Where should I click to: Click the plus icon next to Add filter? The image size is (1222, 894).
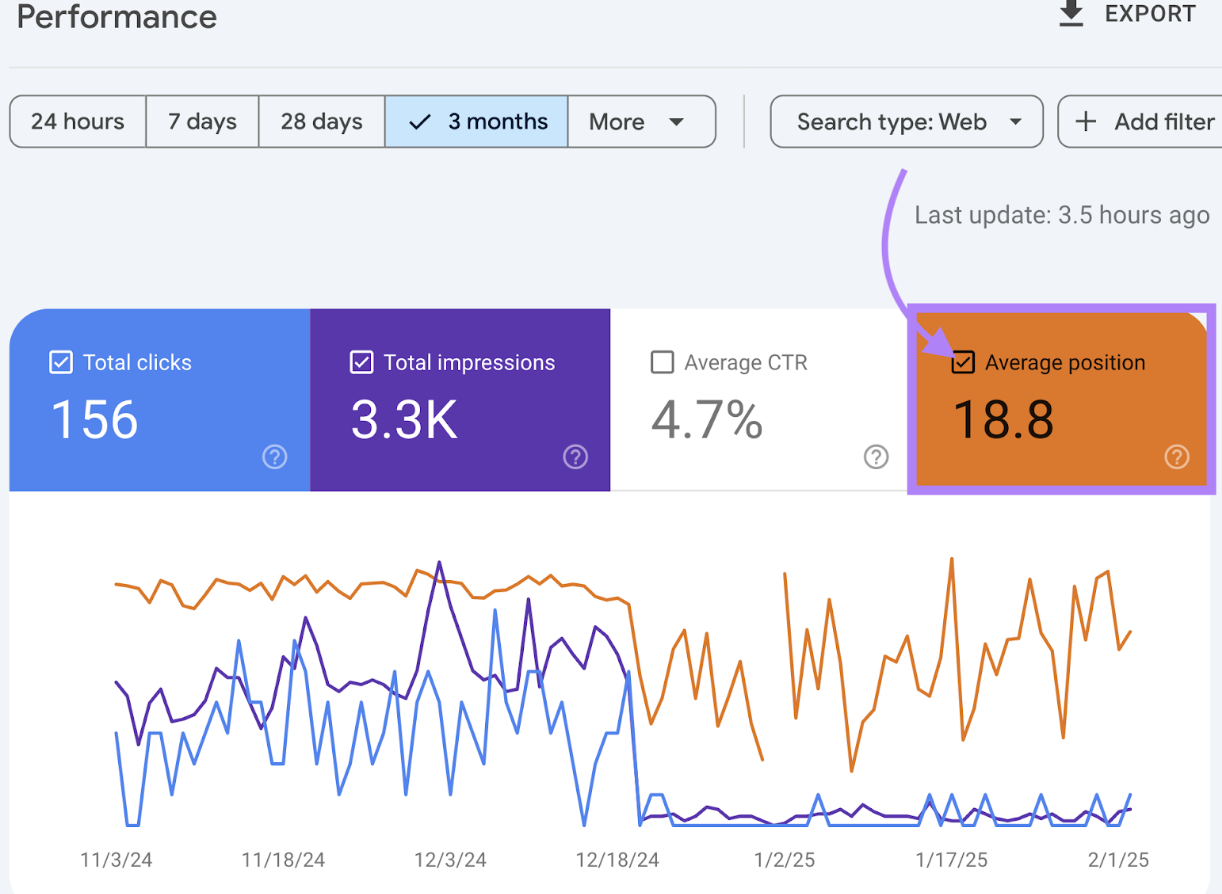[1085, 121]
